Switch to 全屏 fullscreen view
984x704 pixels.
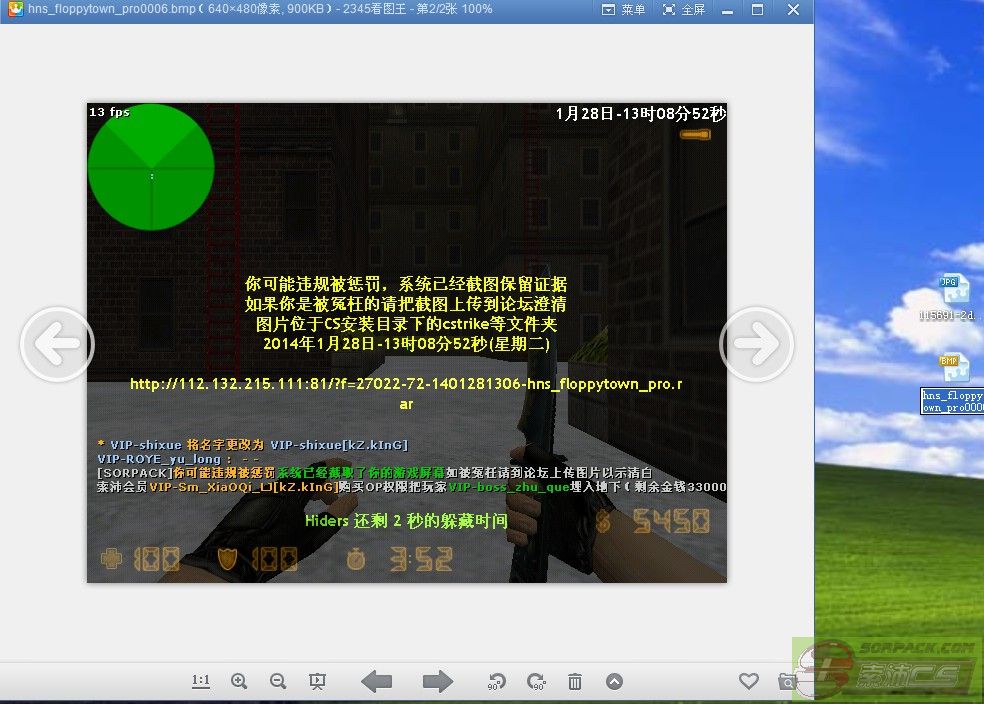click(684, 9)
